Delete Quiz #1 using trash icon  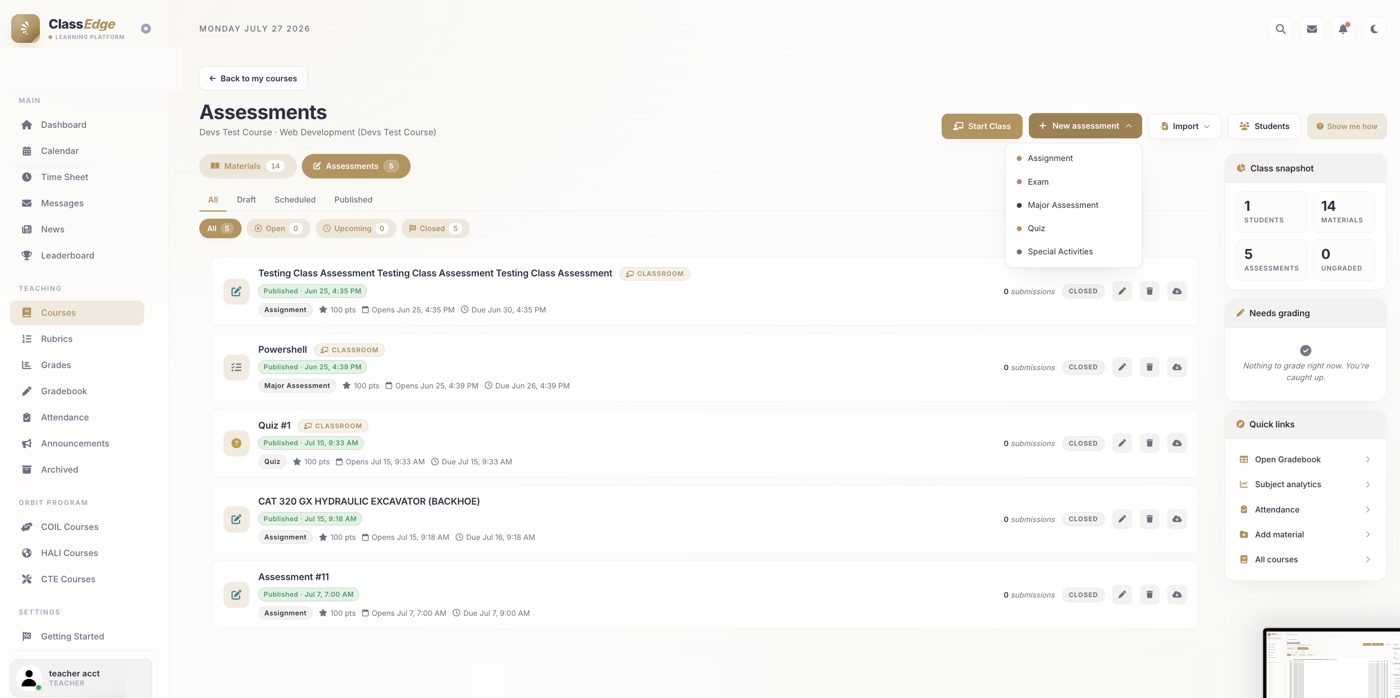[x=1149, y=443]
